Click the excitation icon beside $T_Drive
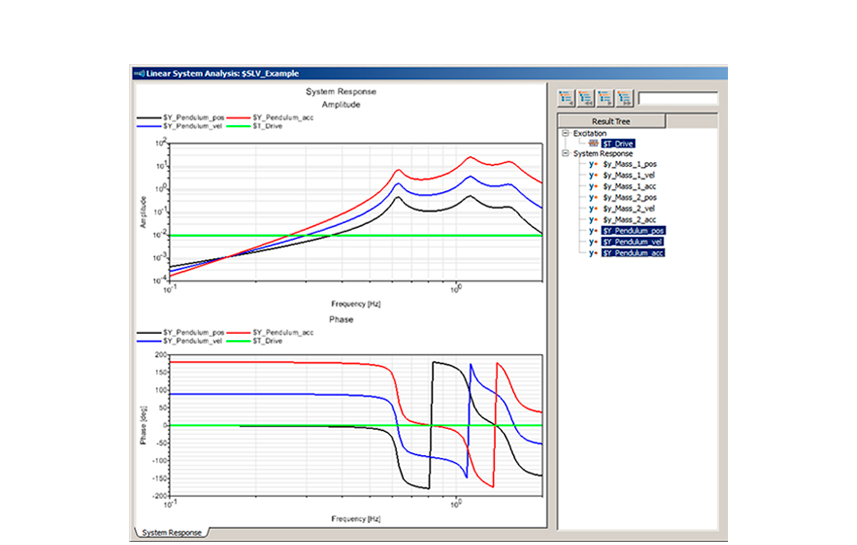The width and height of the screenshot is (857, 545). (593, 143)
